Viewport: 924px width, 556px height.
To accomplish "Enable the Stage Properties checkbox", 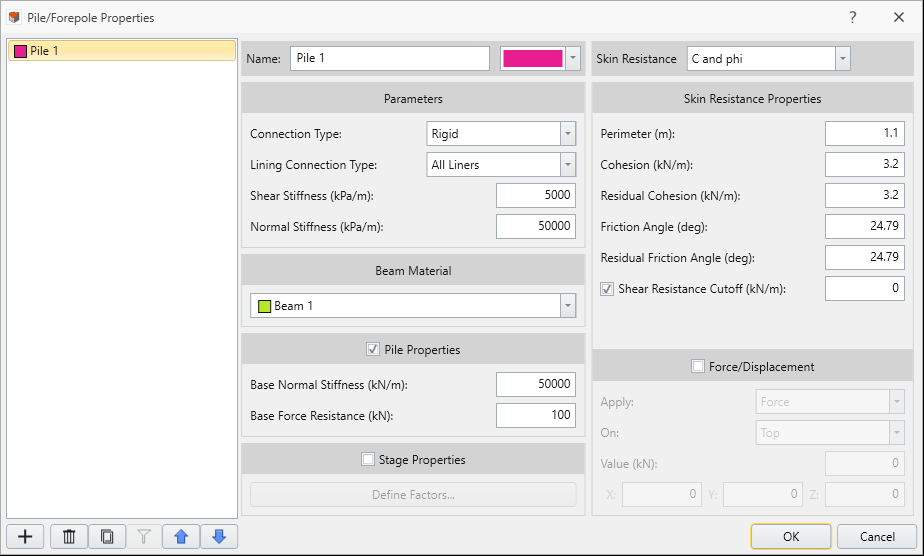I will 368,459.
